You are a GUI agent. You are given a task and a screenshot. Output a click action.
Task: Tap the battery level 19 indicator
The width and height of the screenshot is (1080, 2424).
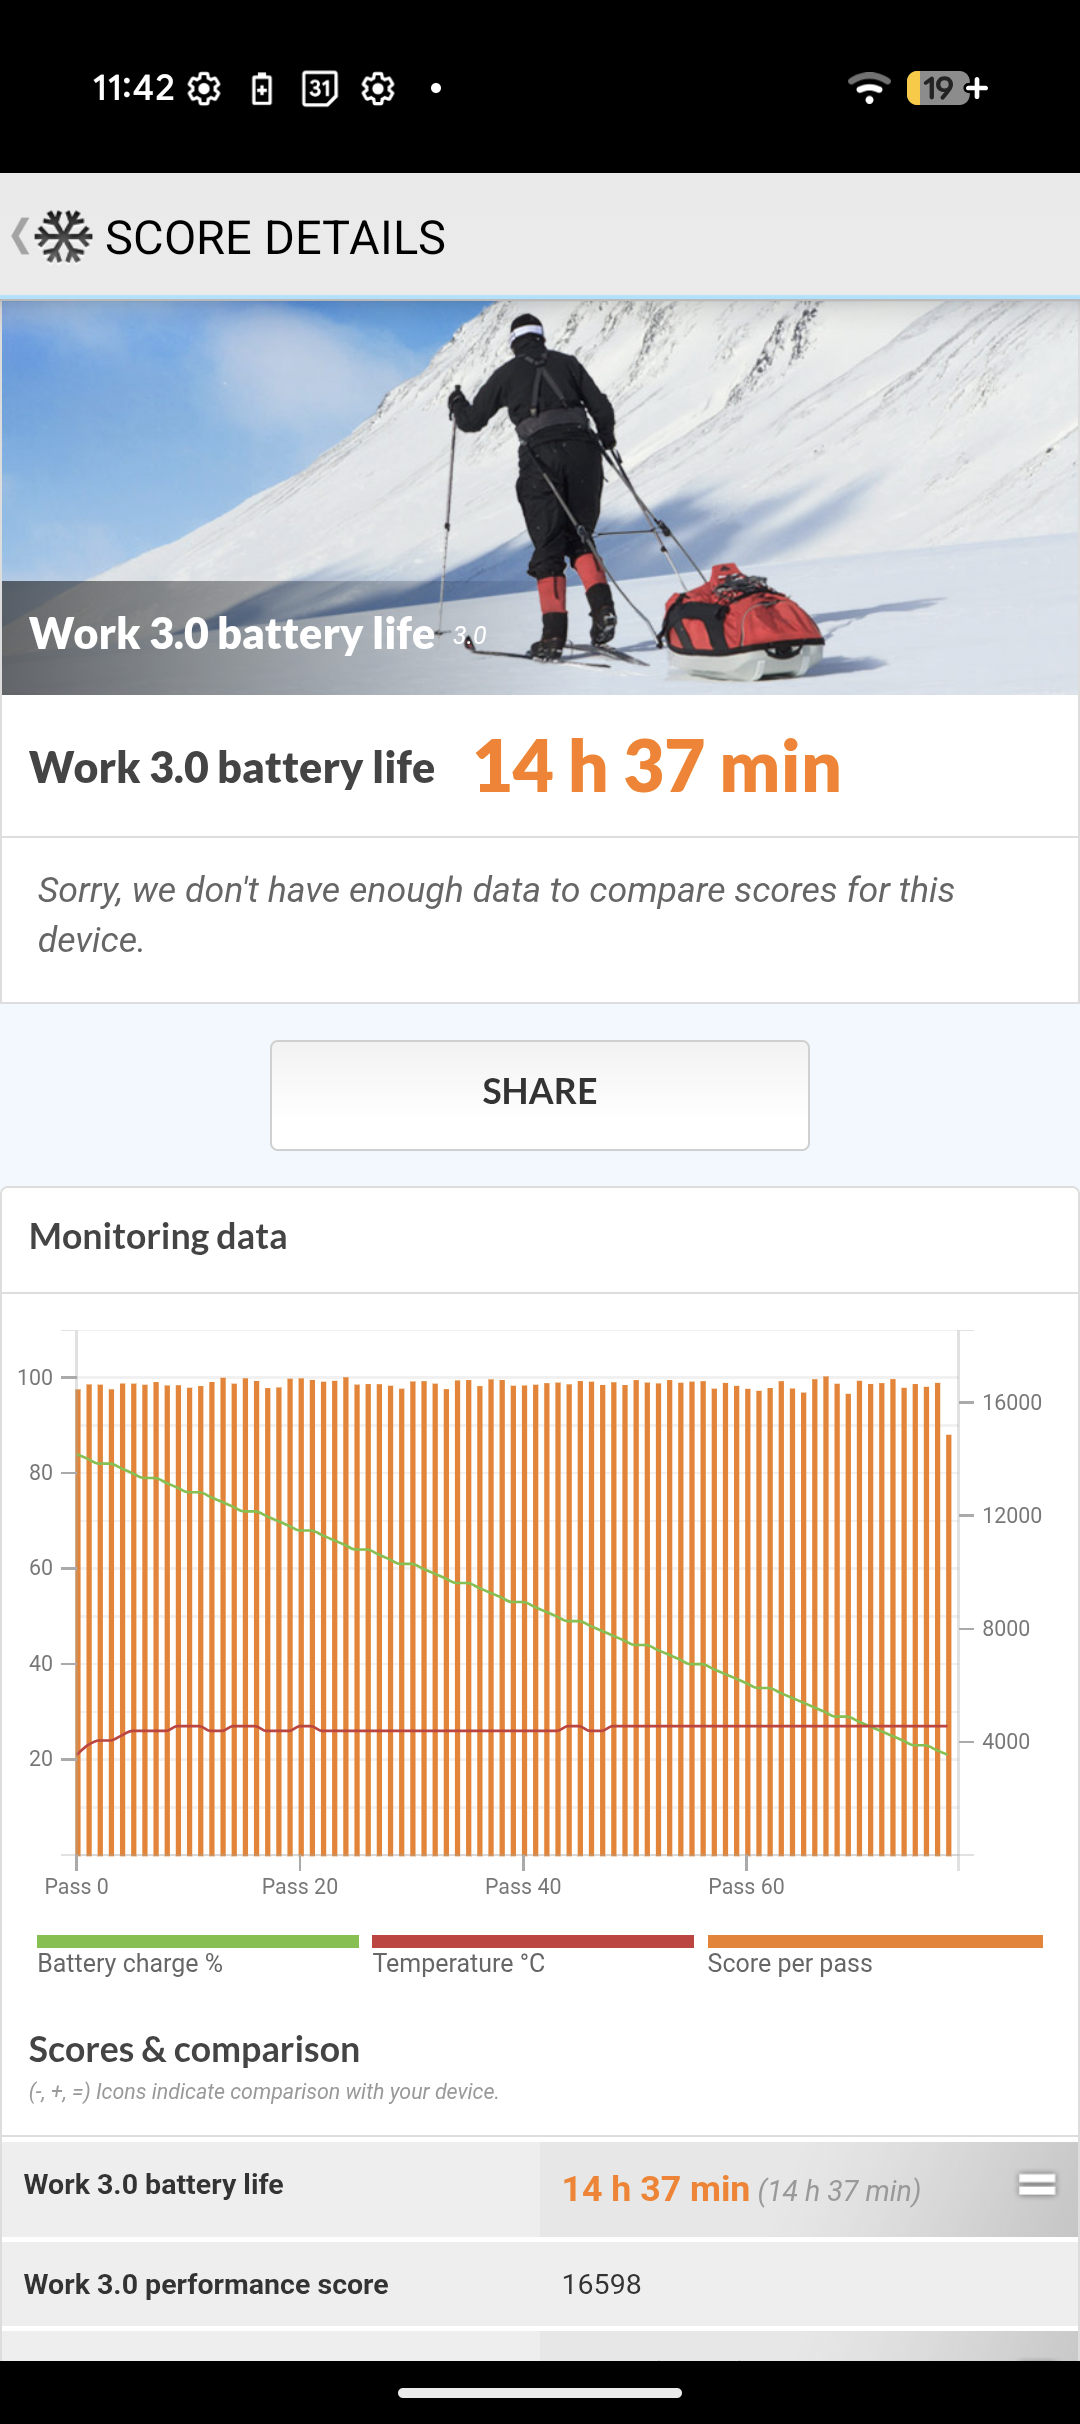(x=946, y=89)
